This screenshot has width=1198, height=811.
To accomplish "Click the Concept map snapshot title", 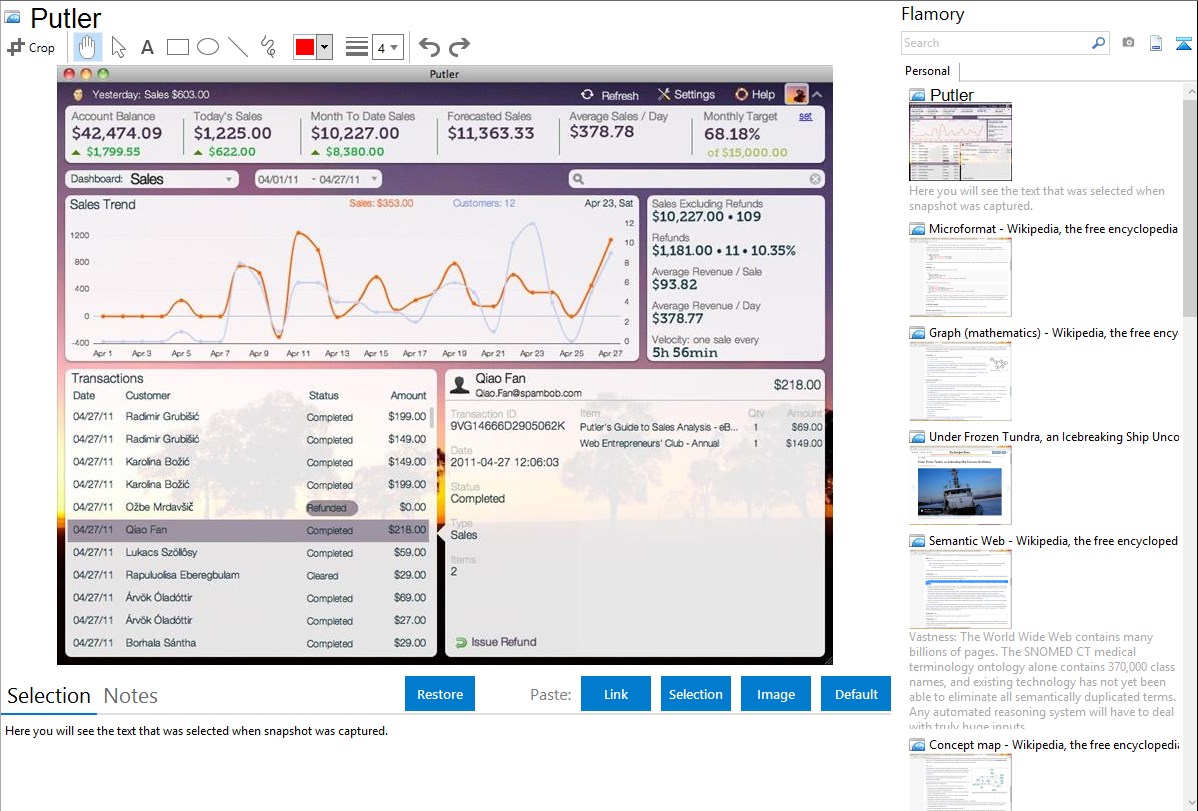I will (x=1053, y=744).
